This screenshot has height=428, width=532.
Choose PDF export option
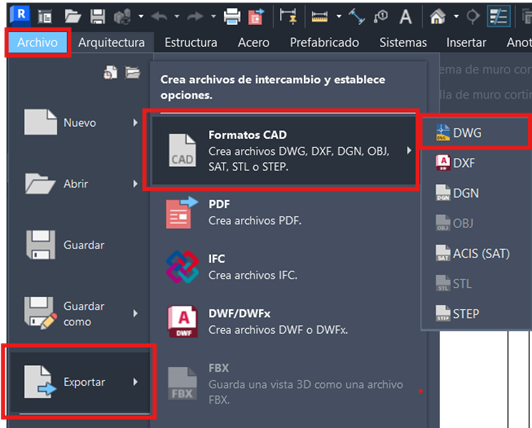click(x=284, y=213)
